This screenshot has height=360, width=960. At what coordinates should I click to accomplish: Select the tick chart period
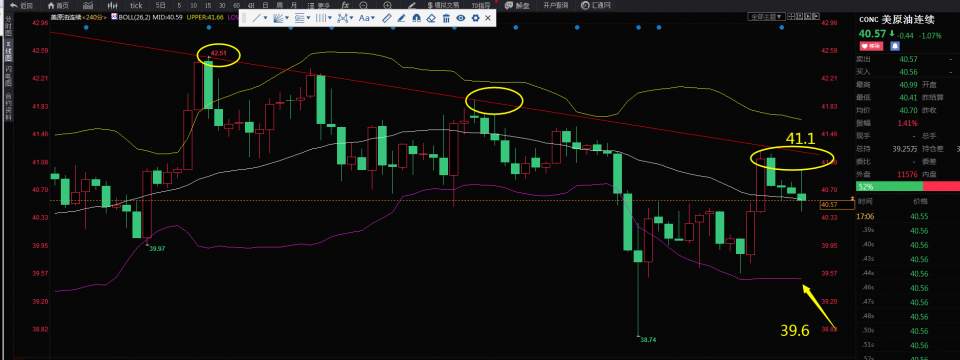pyautogui.click(x=136, y=6)
